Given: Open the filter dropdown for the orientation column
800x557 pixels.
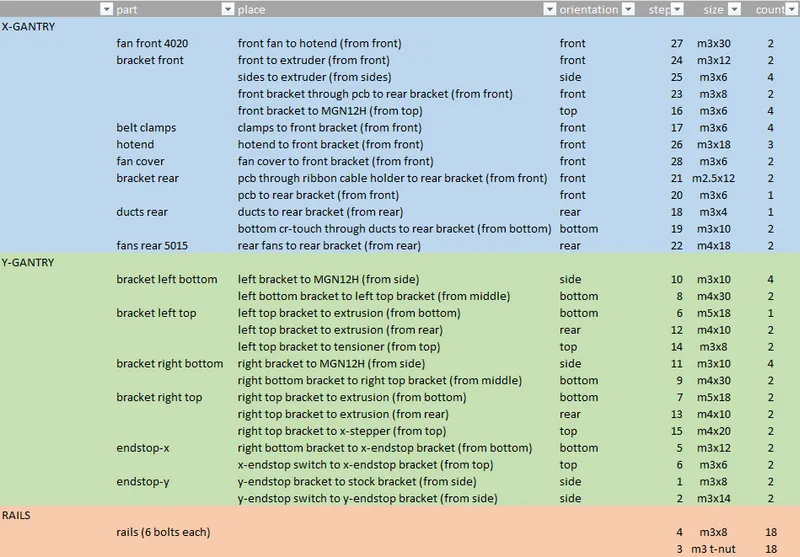Looking at the screenshot, I should 629,9.
